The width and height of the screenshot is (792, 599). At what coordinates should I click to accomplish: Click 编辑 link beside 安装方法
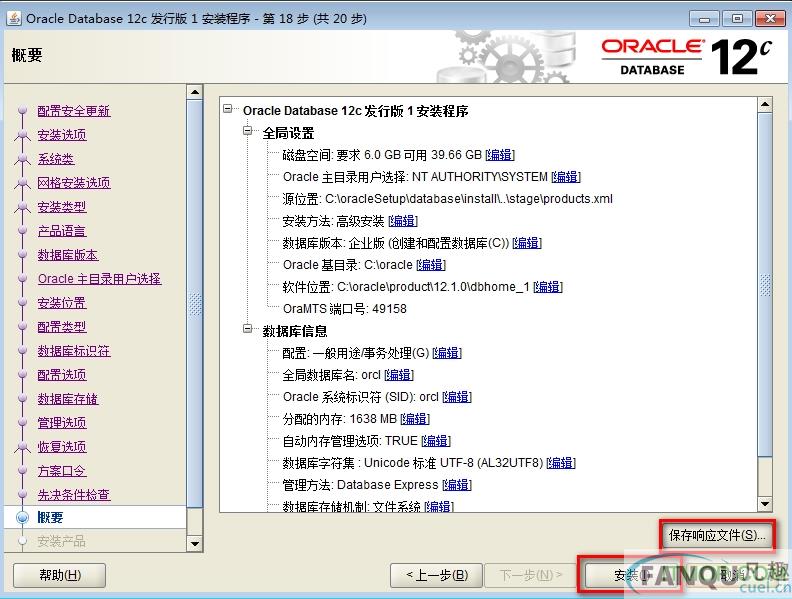click(x=403, y=221)
